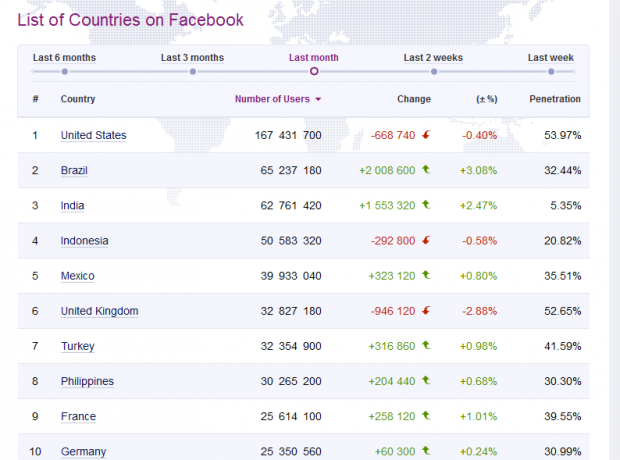Select the Last 3 months time range
Screen dimensions: 620x460
tap(192, 58)
